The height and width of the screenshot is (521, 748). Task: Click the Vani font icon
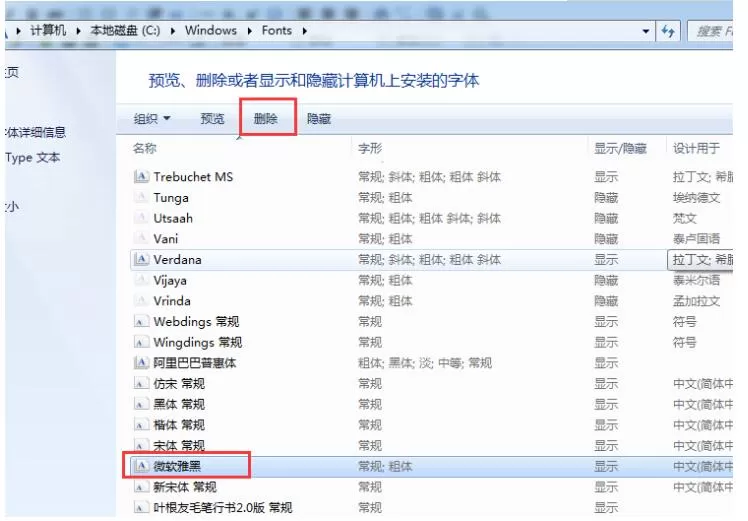141,239
